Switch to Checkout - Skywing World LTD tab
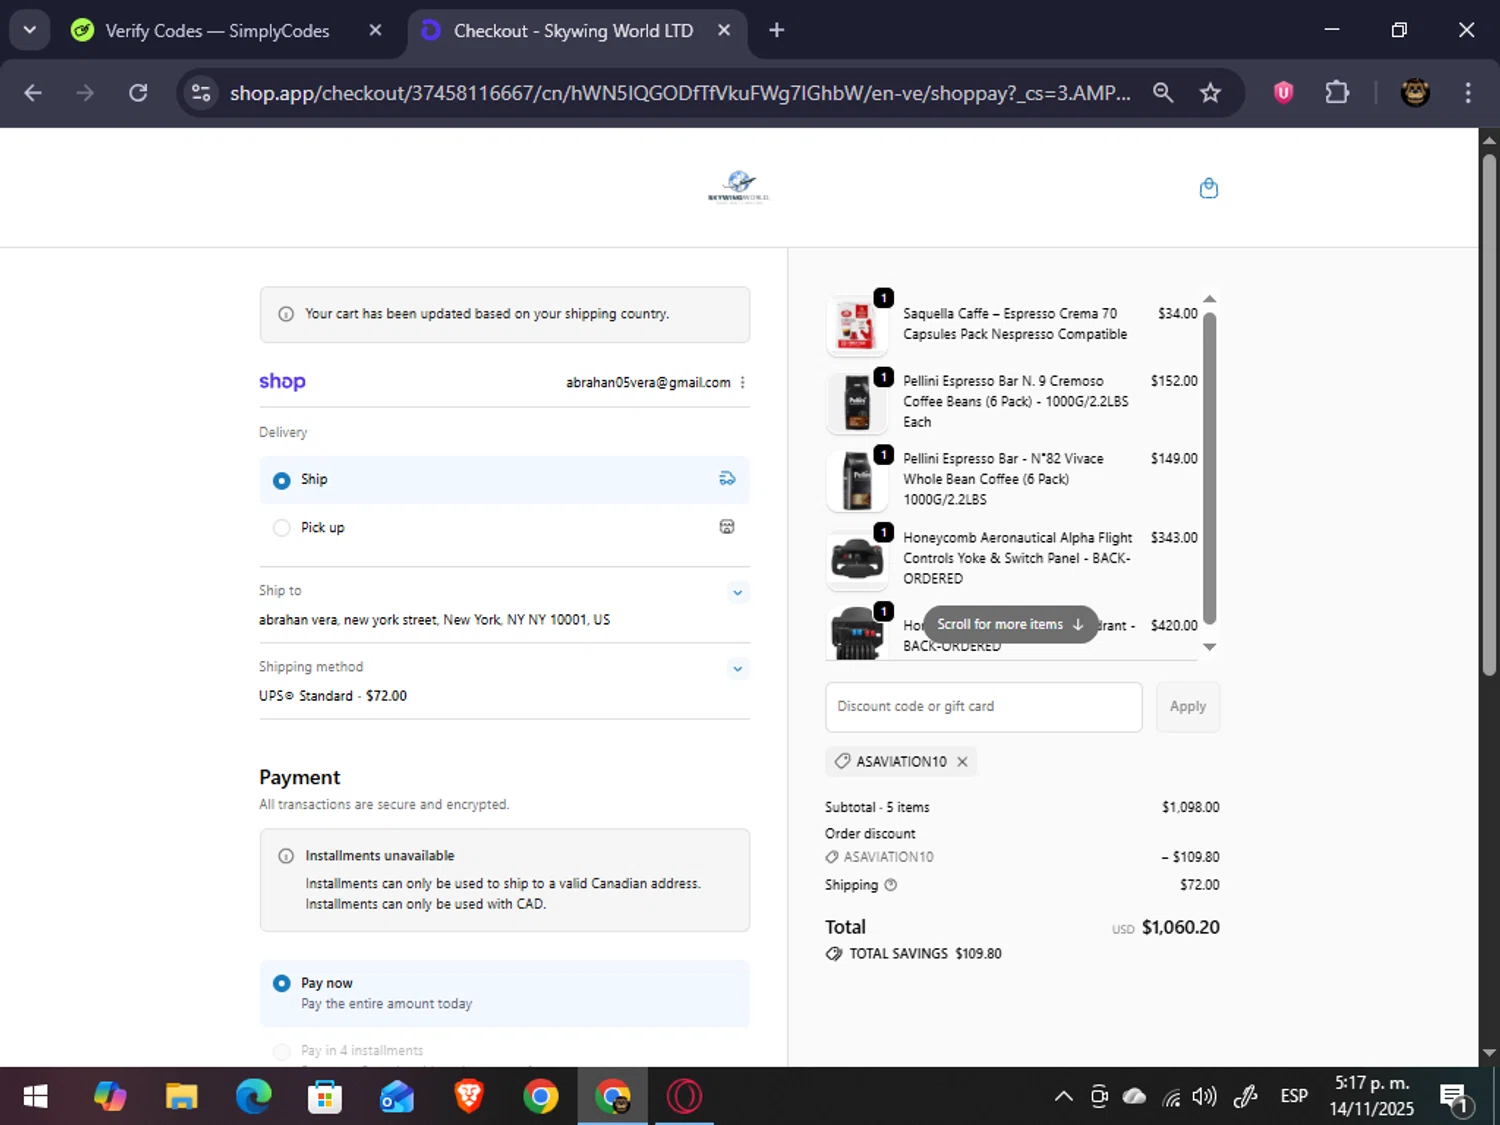This screenshot has width=1500, height=1125. pos(573,30)
